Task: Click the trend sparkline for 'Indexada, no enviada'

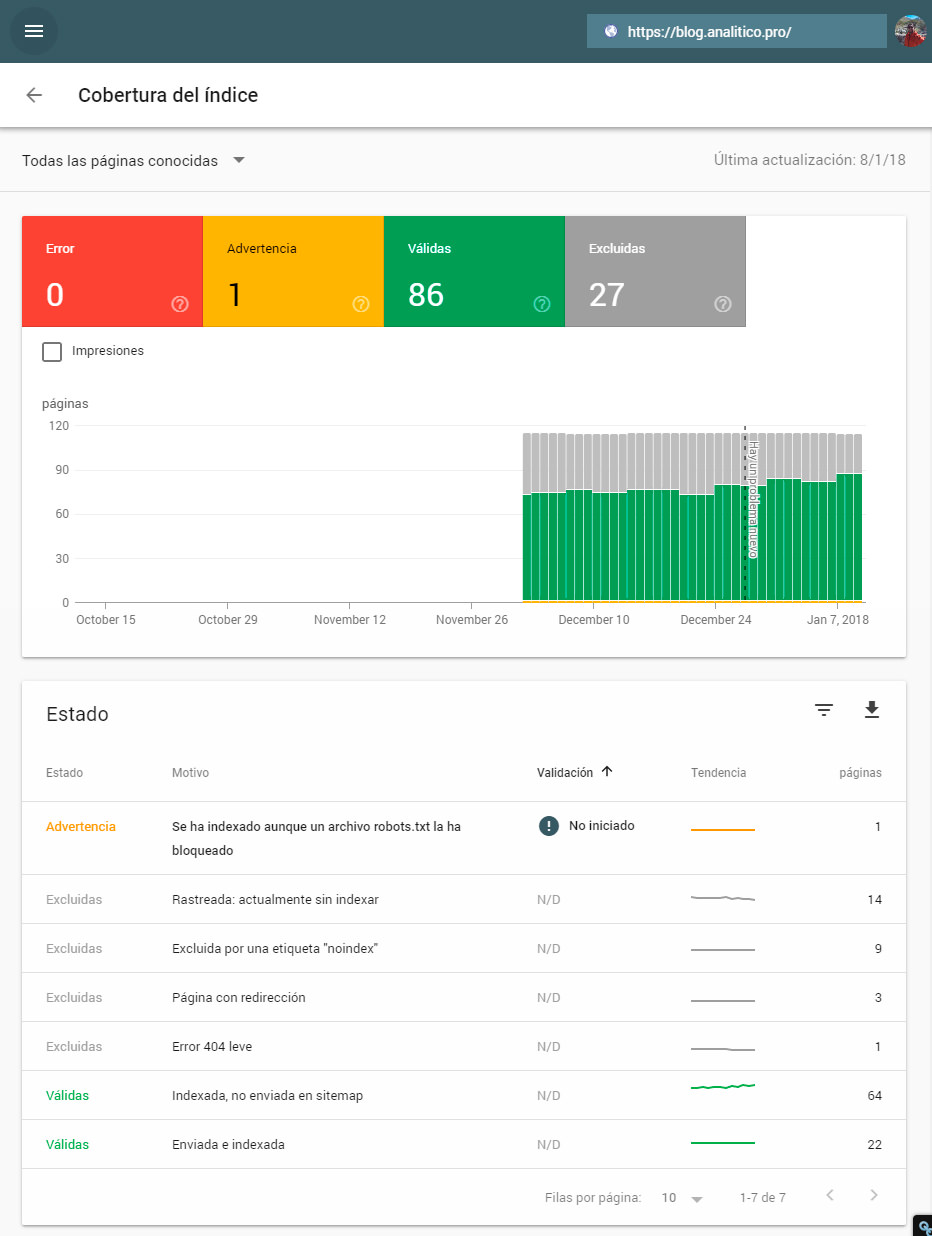Action: [723, 1086]
